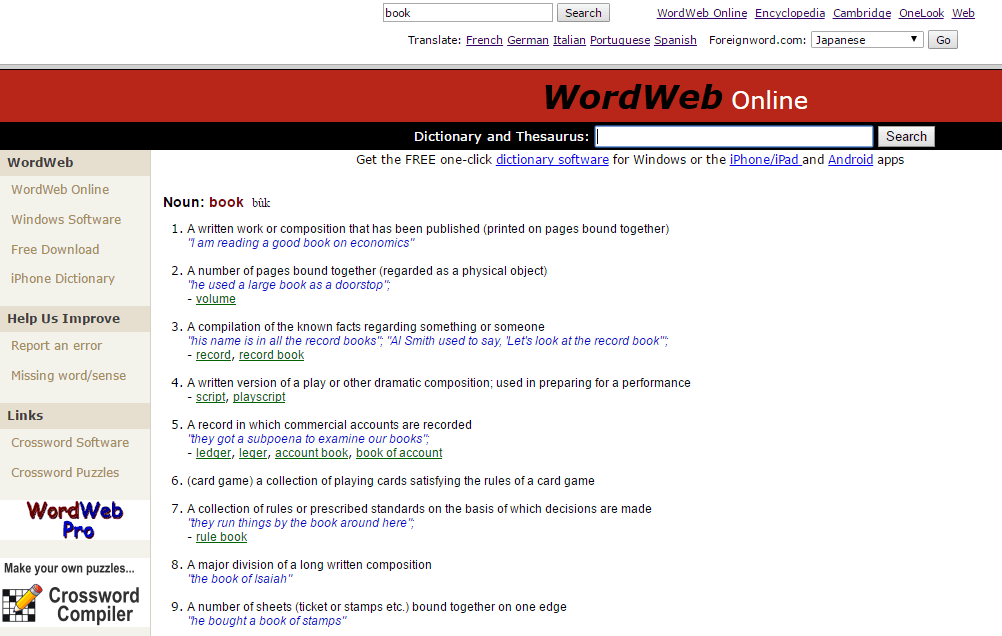The width and height of the screenshot is (1002, 636).
Task: Click the 'book of account' synonym link
Action: tap(399, 453)
